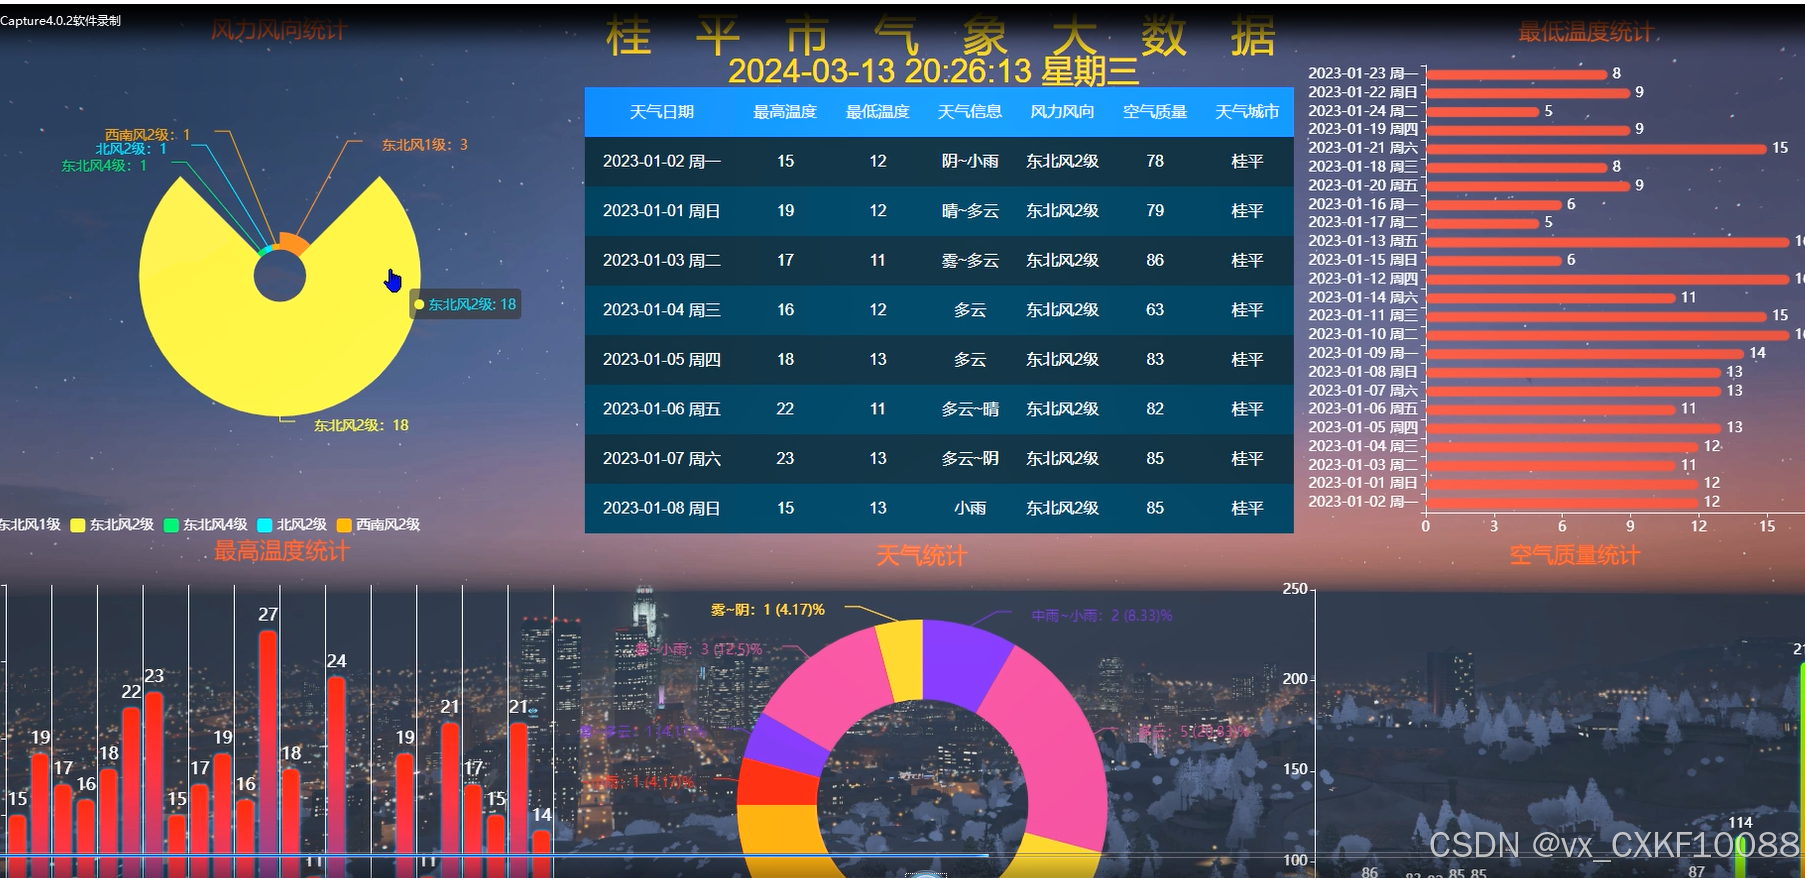Image resolution: width=1805 pixels, height=878 pixels.
Task: Click the 东北风4级: 1 pie label
Action: click(x=104, y=166)
